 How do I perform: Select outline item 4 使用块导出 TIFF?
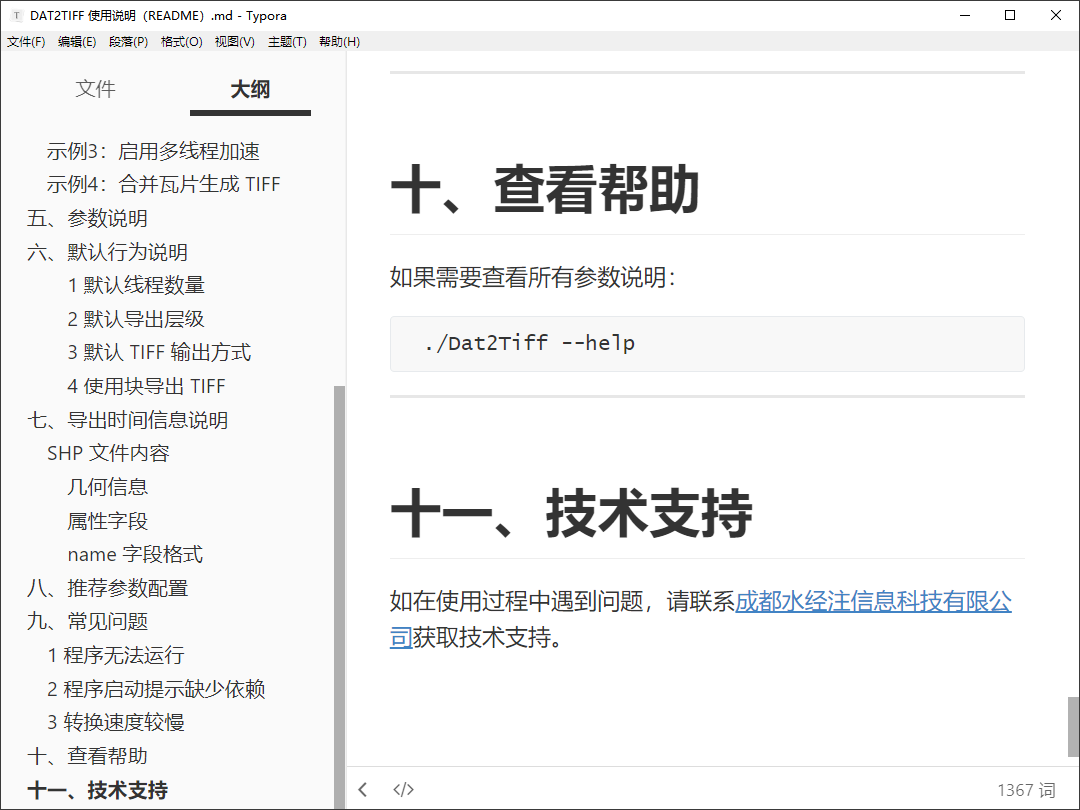click(146, 386)
